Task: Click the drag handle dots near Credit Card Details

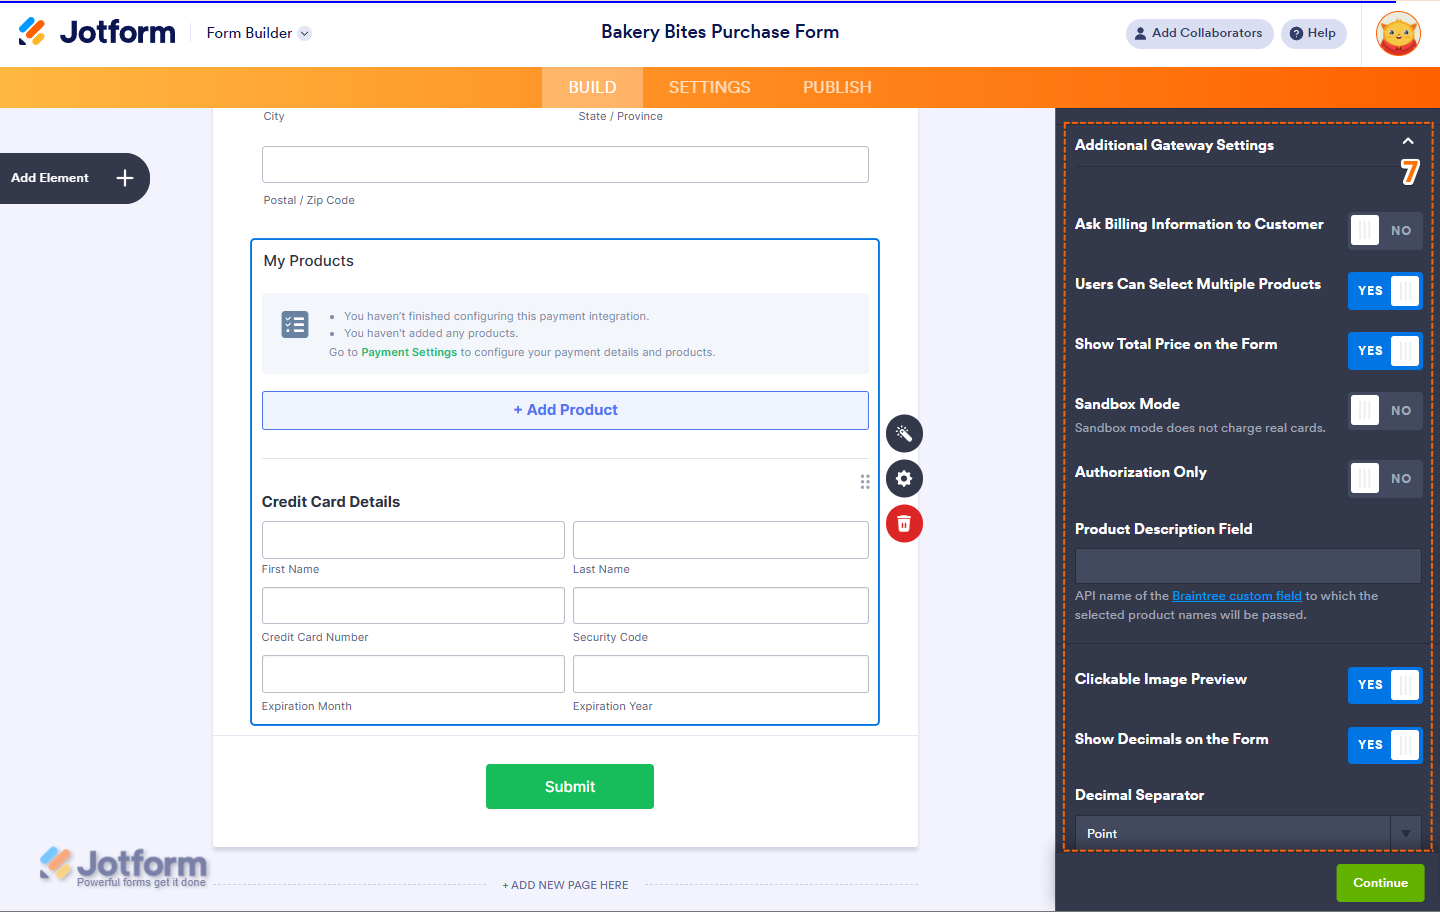Action: coord(865,482)
